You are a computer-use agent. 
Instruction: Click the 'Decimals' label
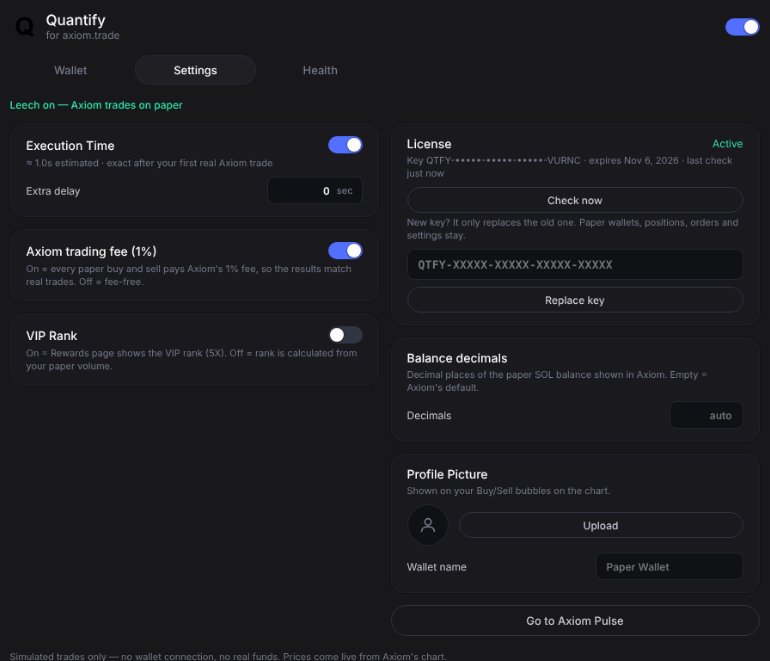[x=429, y=415]
